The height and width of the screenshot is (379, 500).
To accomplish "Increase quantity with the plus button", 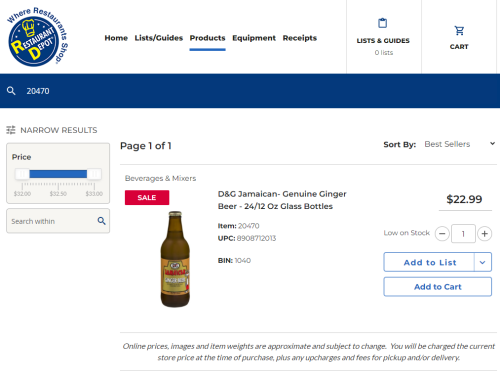I will [x=485, y=234].
